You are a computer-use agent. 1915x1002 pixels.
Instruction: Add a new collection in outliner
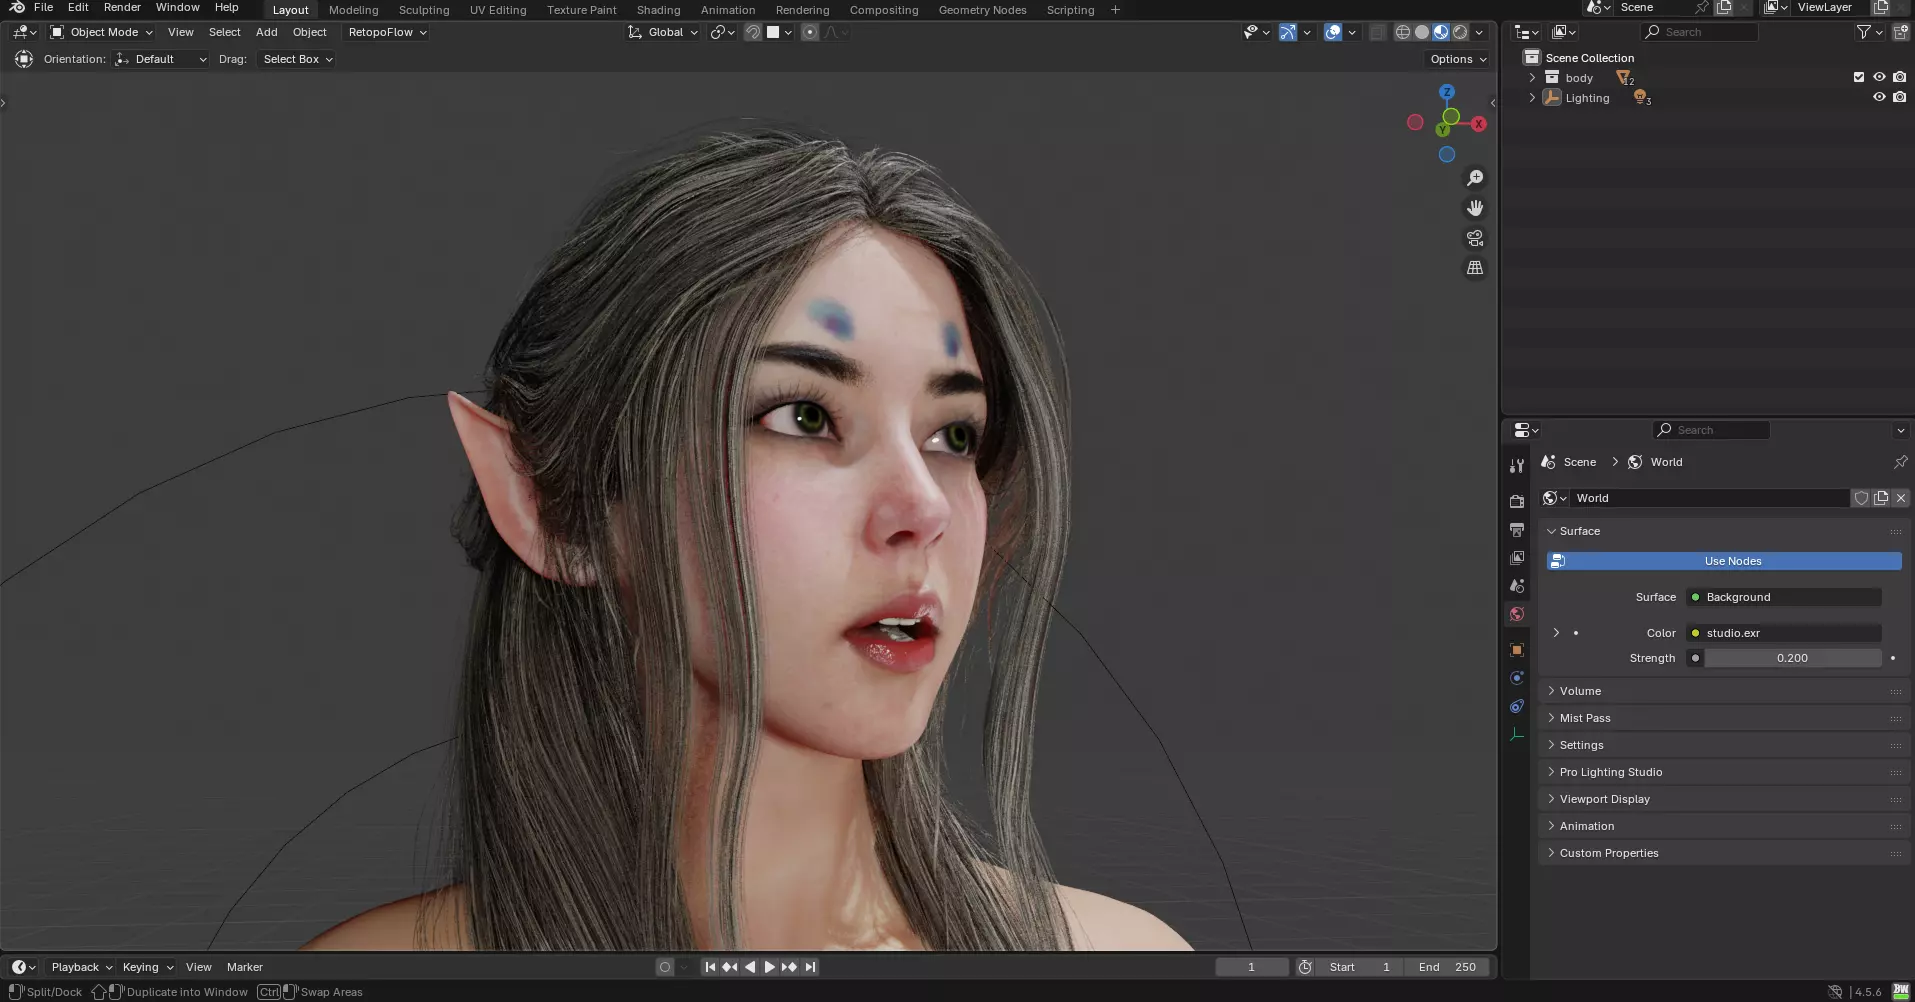click(1900, 32)
